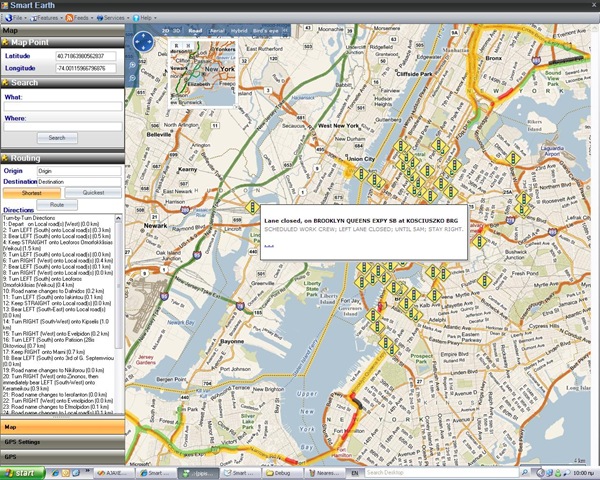Click the EN language indicator
The width and height of the screenshot is (600, 480).
coord(355,473)
